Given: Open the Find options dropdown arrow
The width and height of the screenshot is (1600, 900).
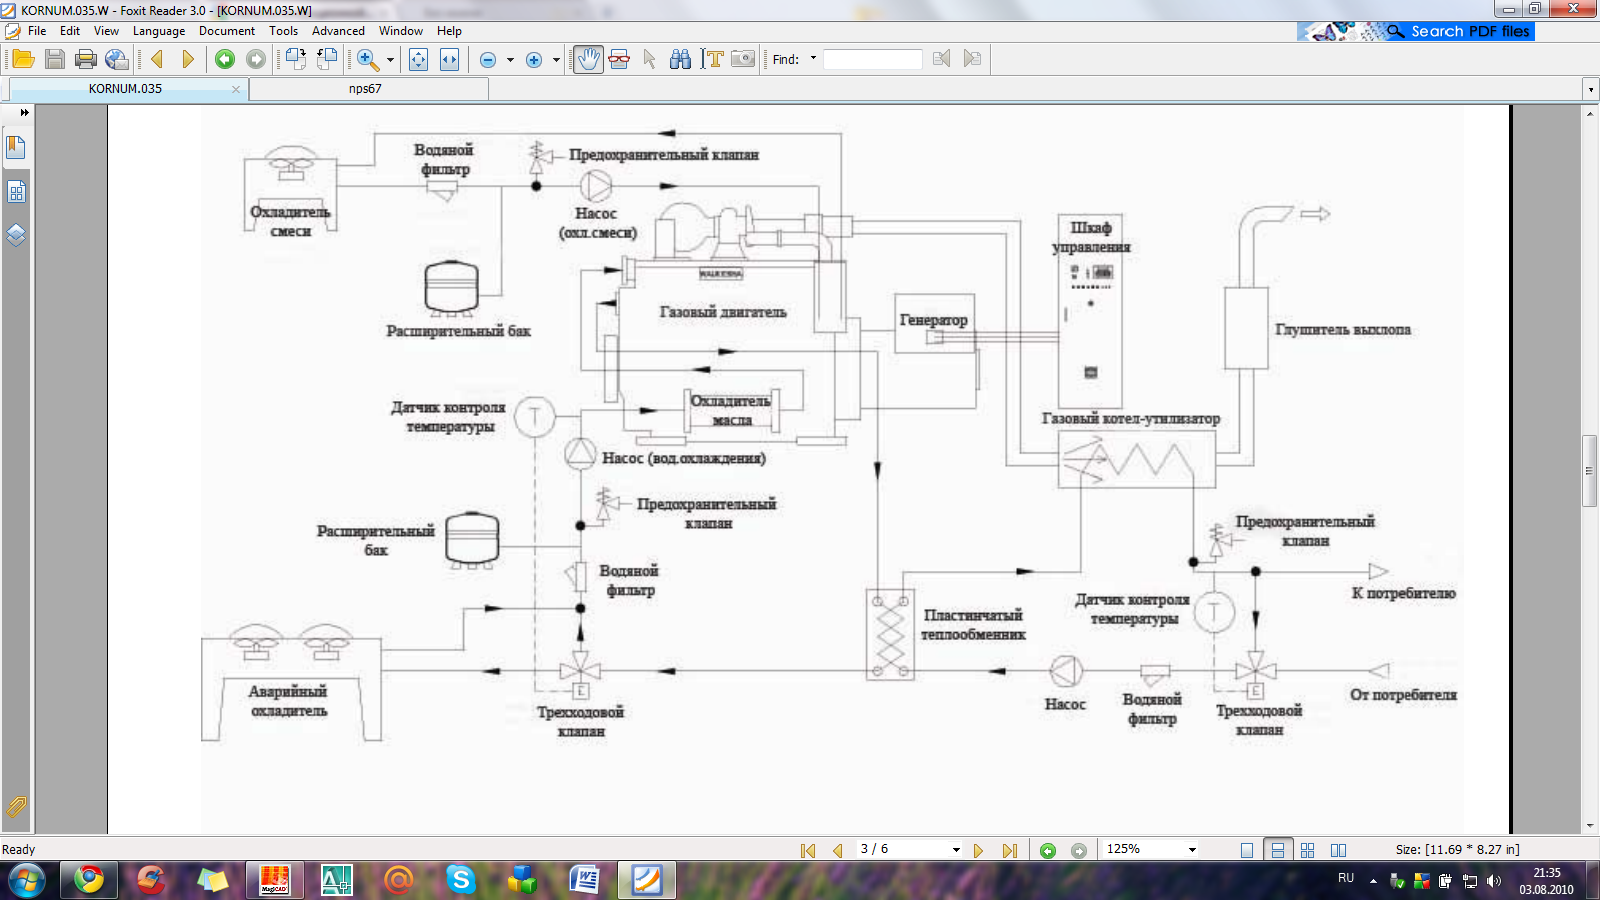Looking at the screenshot, I should 813,58.
